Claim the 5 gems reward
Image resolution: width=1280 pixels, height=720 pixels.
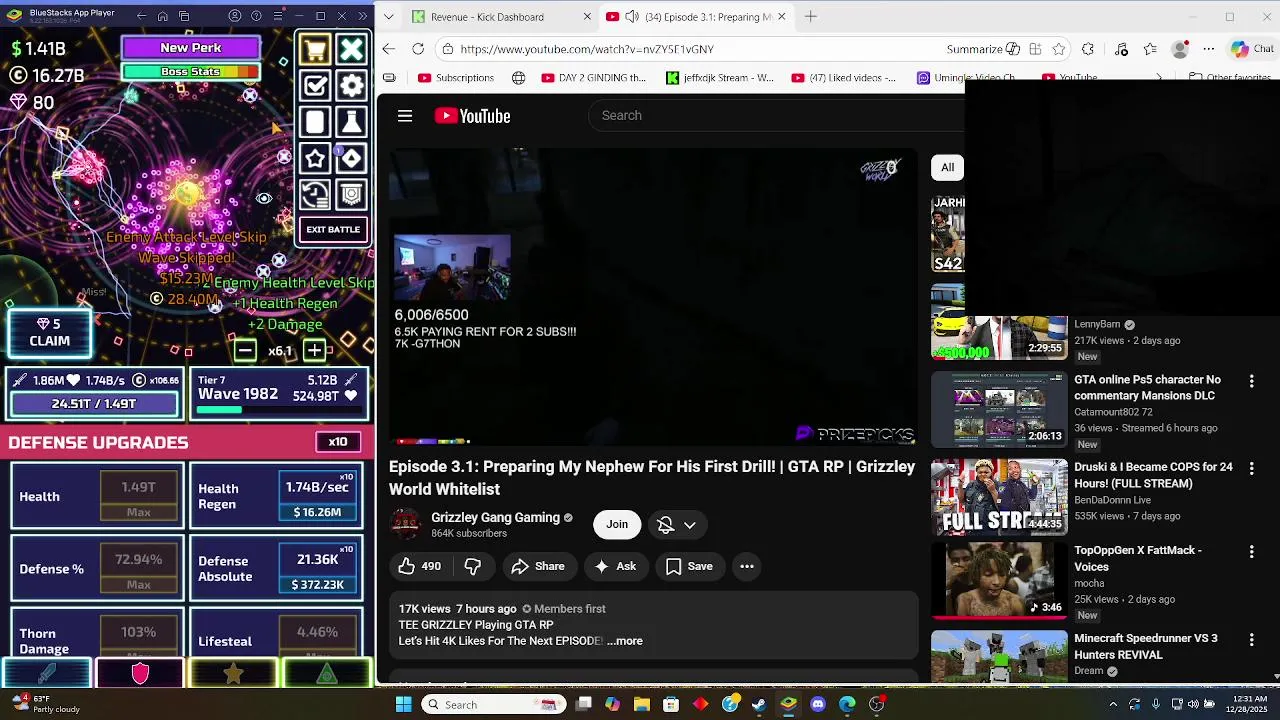pyautogui.click(x=49, y=333)
